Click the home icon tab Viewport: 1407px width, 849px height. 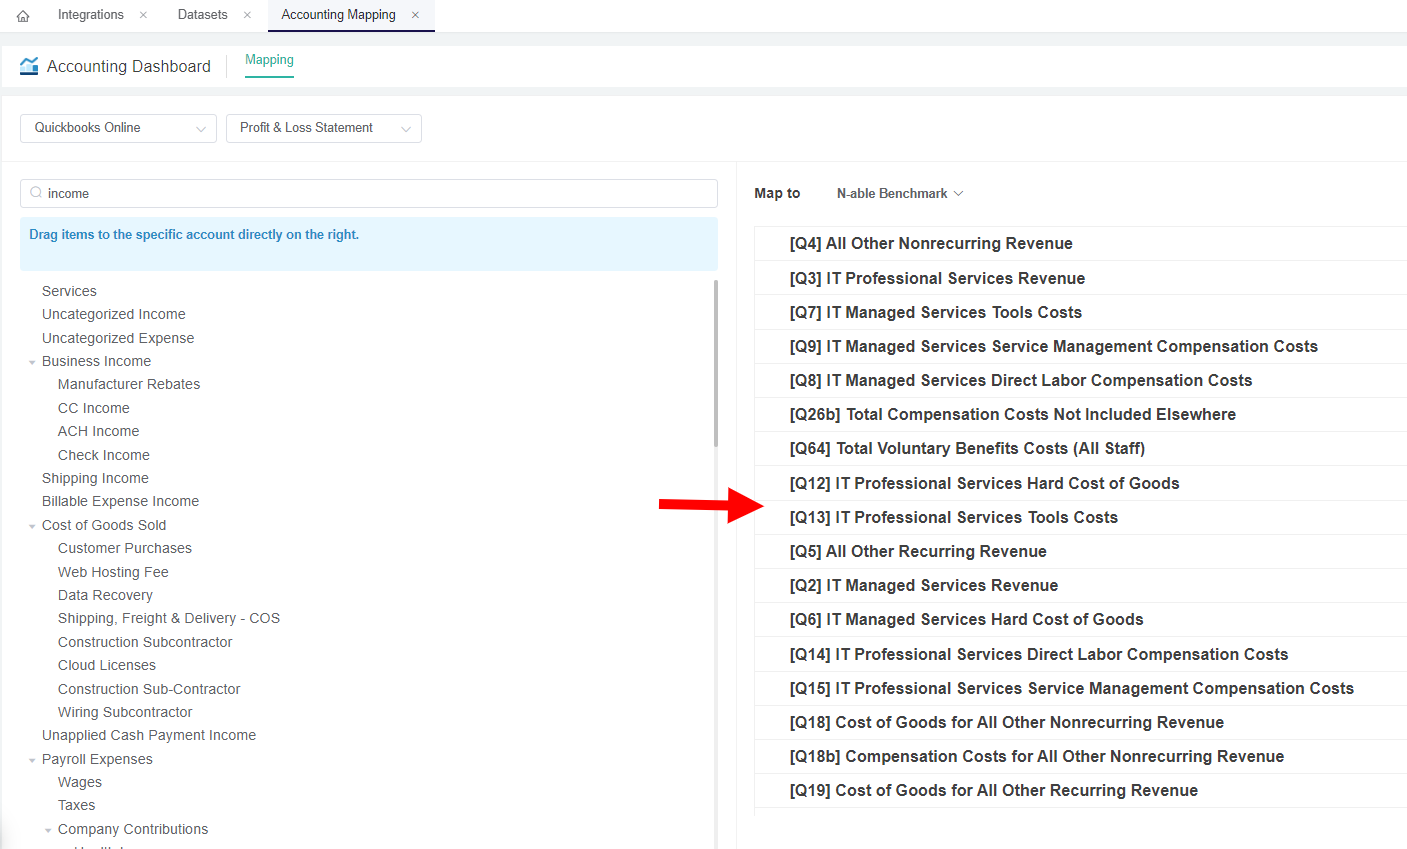click(23, 16)
